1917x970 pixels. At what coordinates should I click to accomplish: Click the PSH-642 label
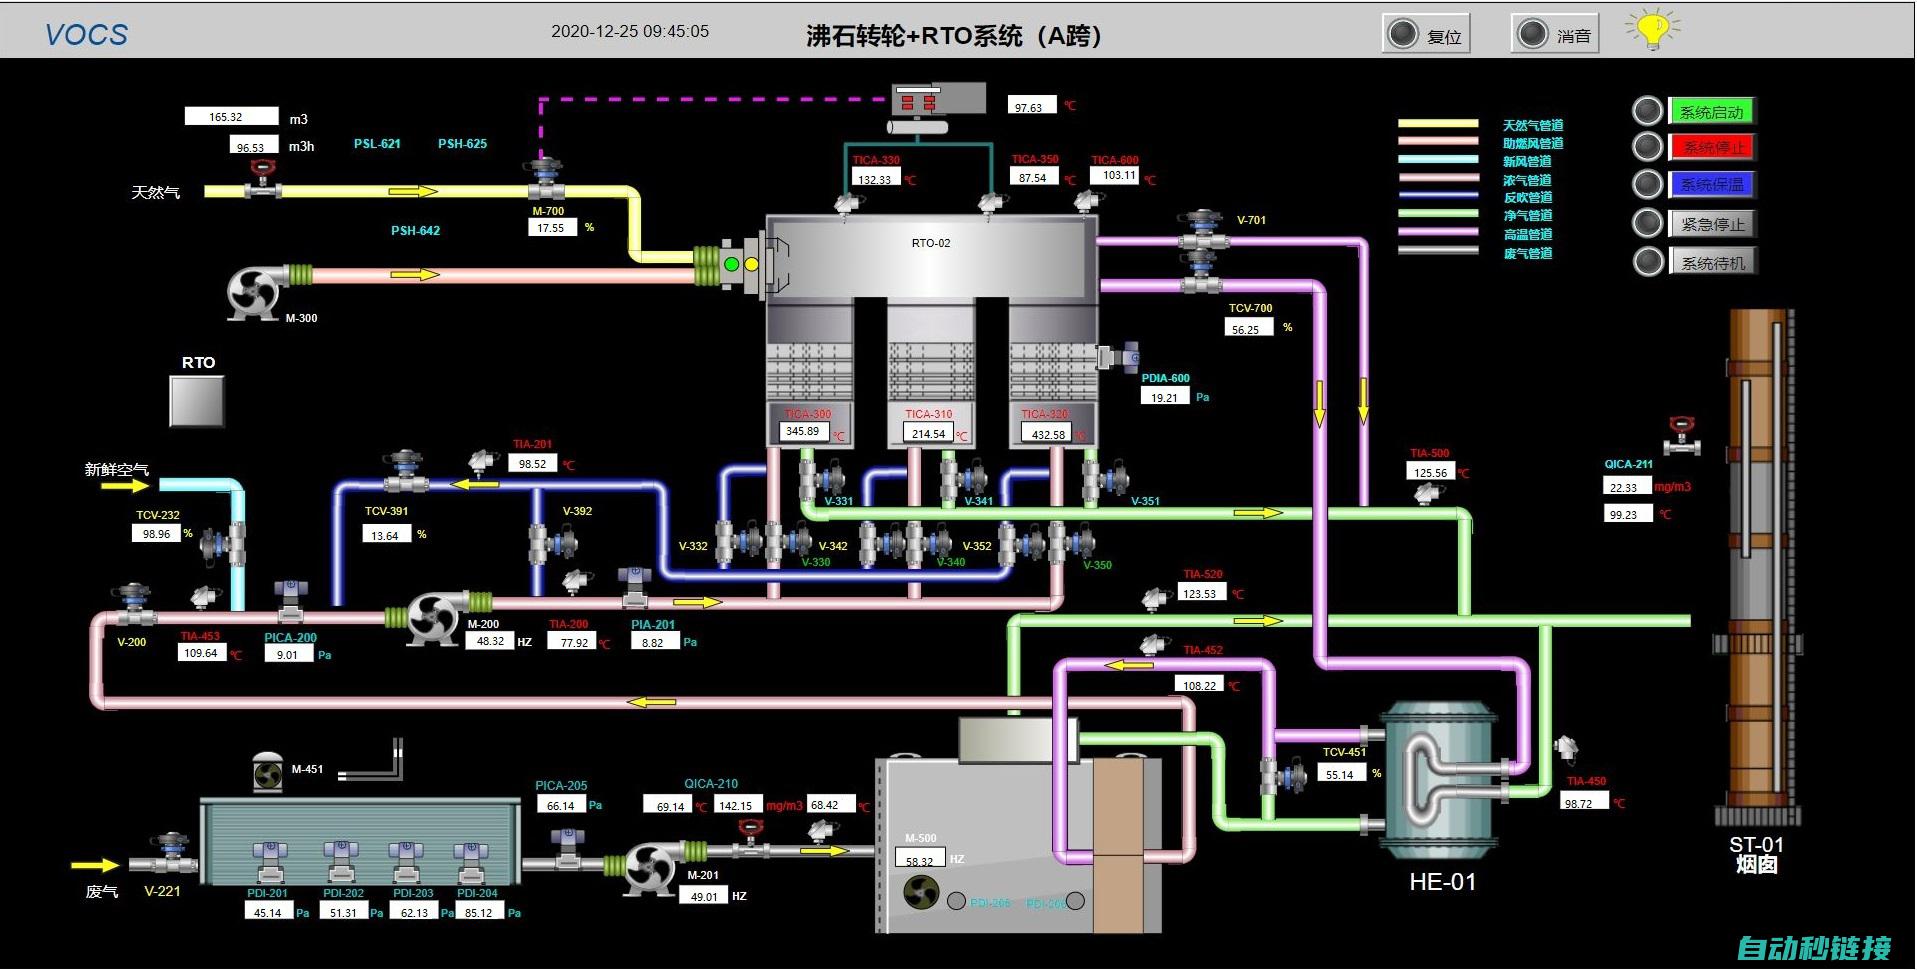(x=415, y=230)
